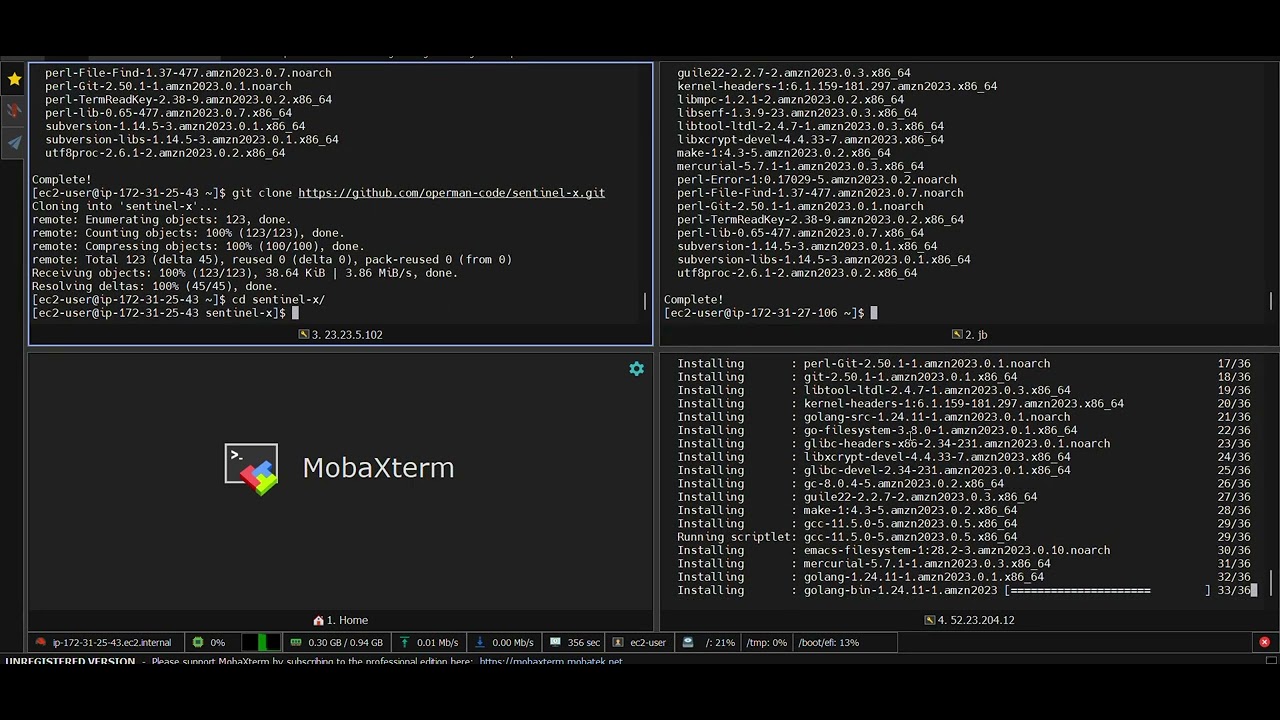Click "mercurial-5.7.1-1" line in top-right terminal

pos(800,166)
